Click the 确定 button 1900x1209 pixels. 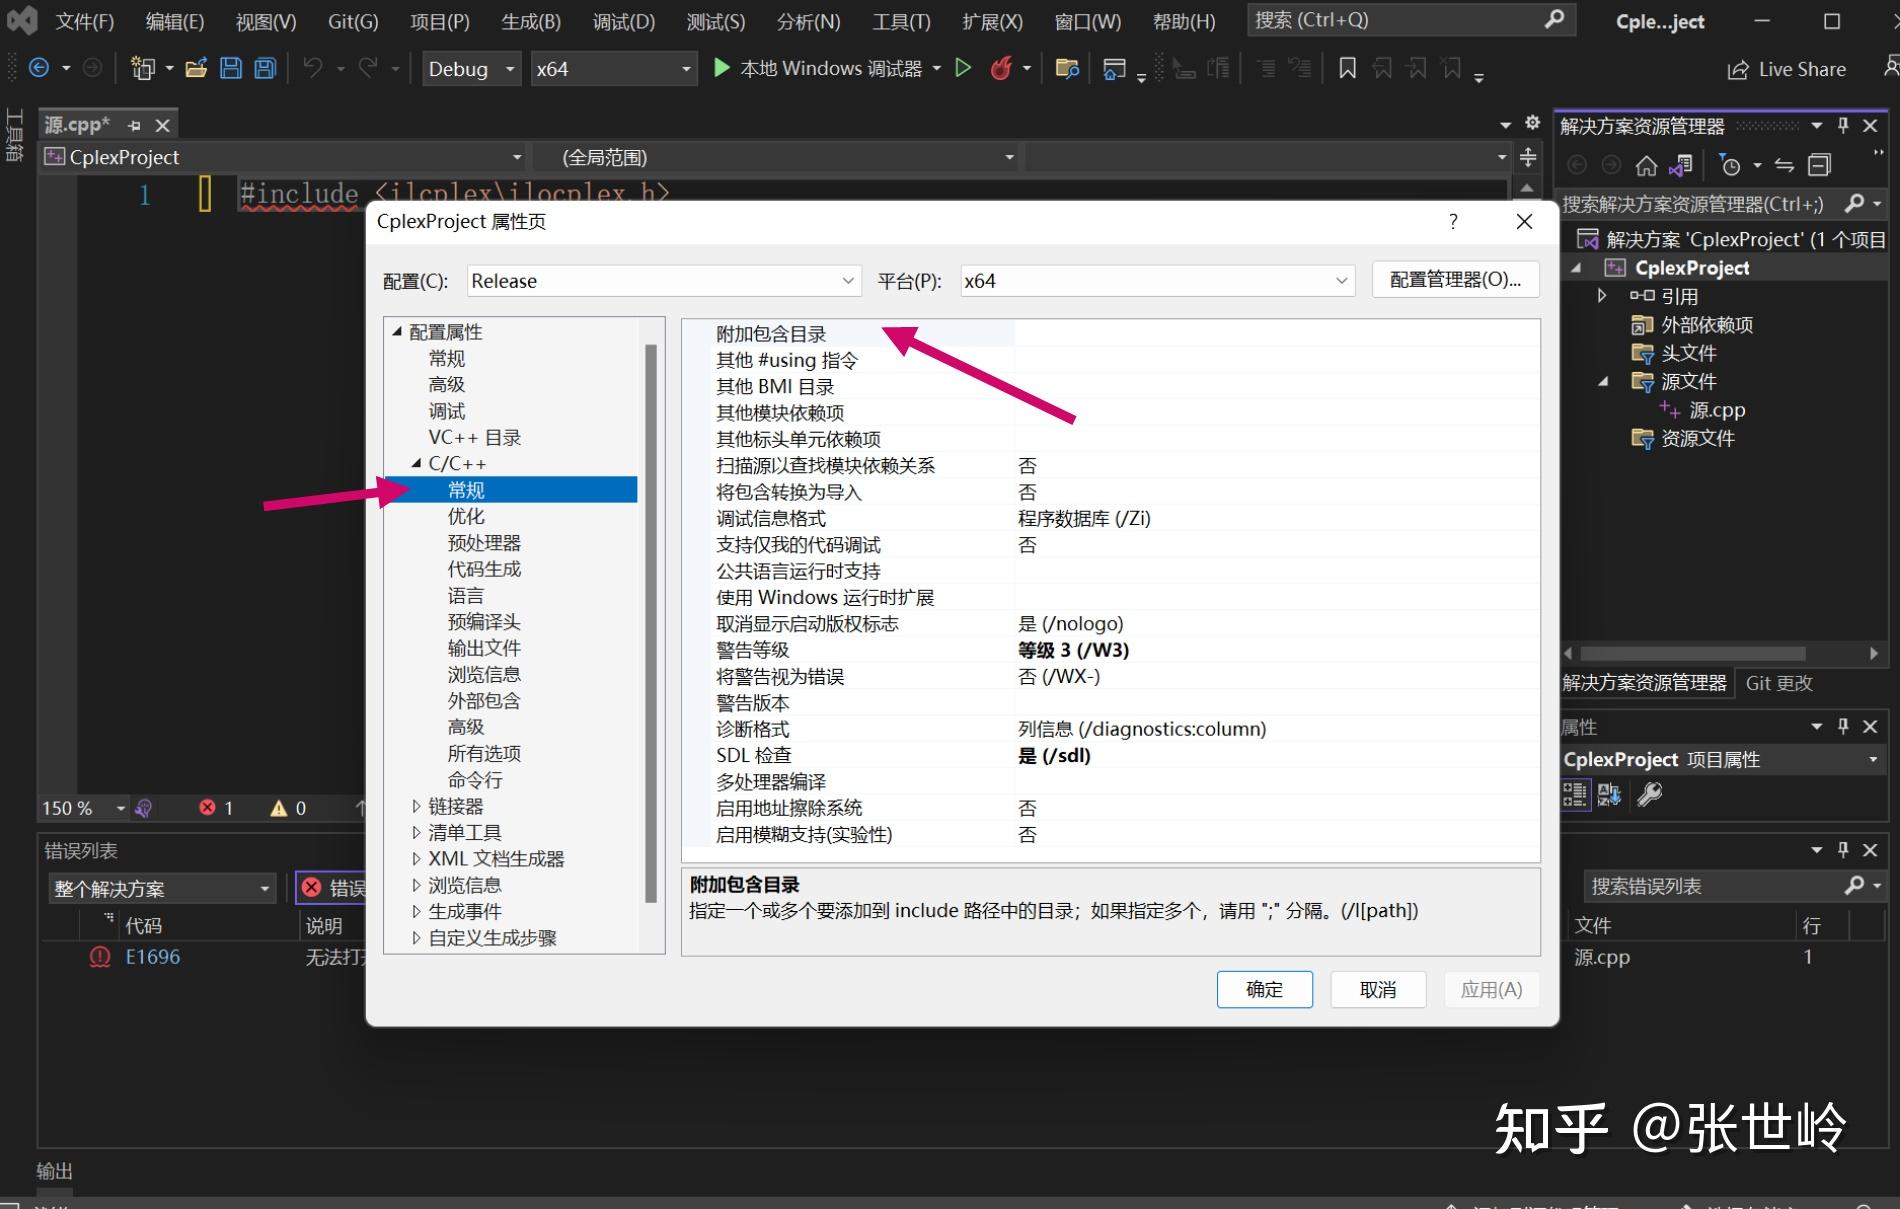tap(1264, 989)
